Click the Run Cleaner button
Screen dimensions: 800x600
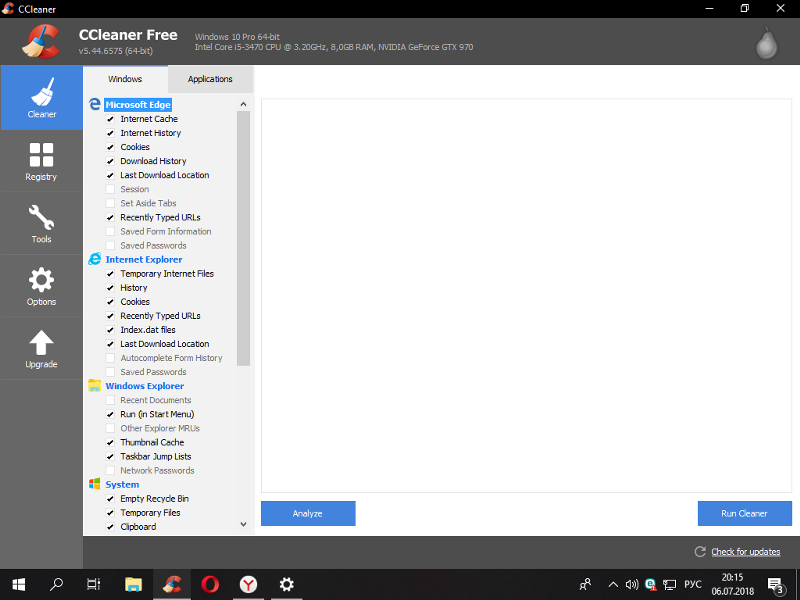(744, 513)
